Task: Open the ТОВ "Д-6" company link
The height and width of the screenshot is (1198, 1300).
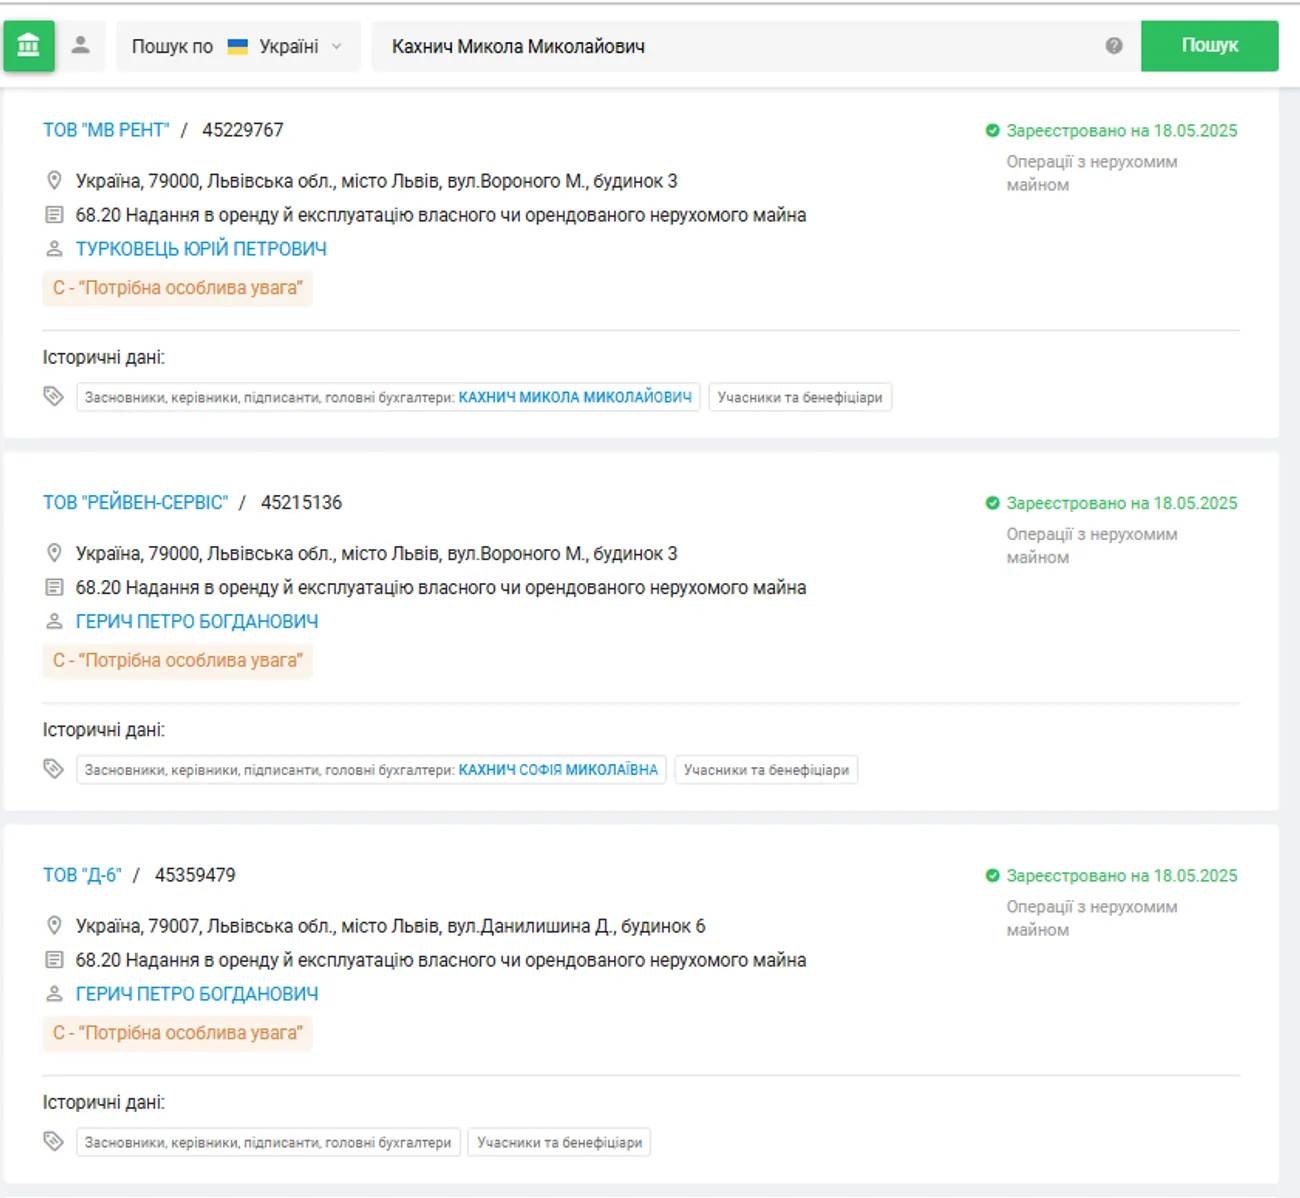Action: [82, 876]
